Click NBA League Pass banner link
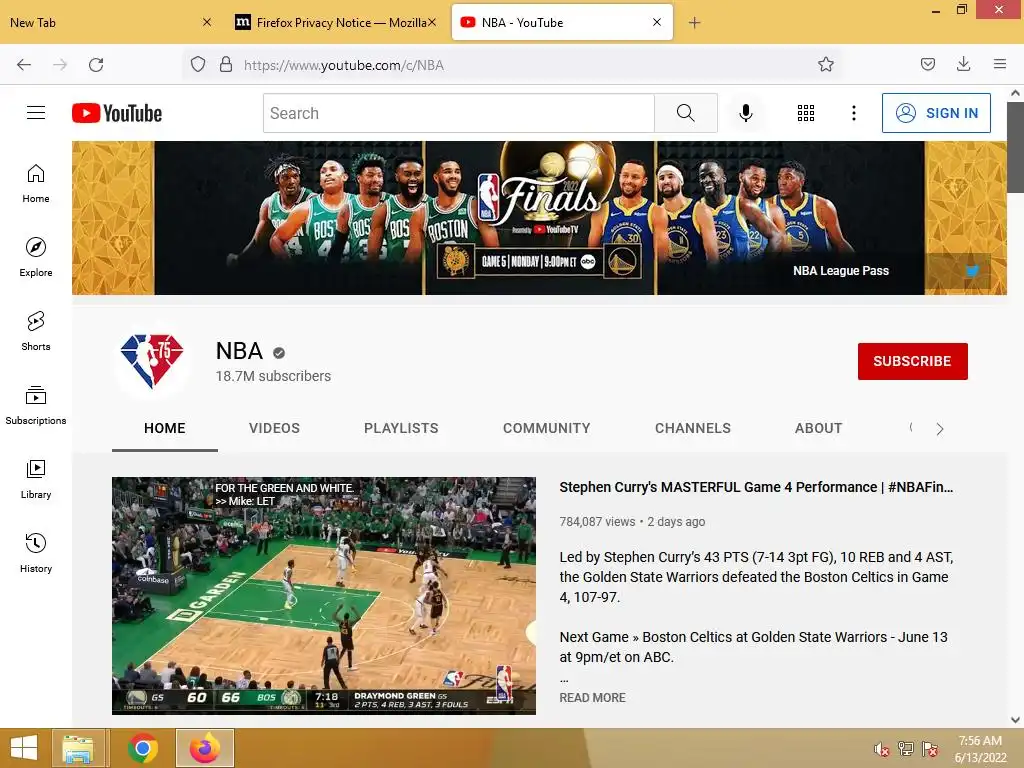The image size is (1024, 768). pos(840,270)
